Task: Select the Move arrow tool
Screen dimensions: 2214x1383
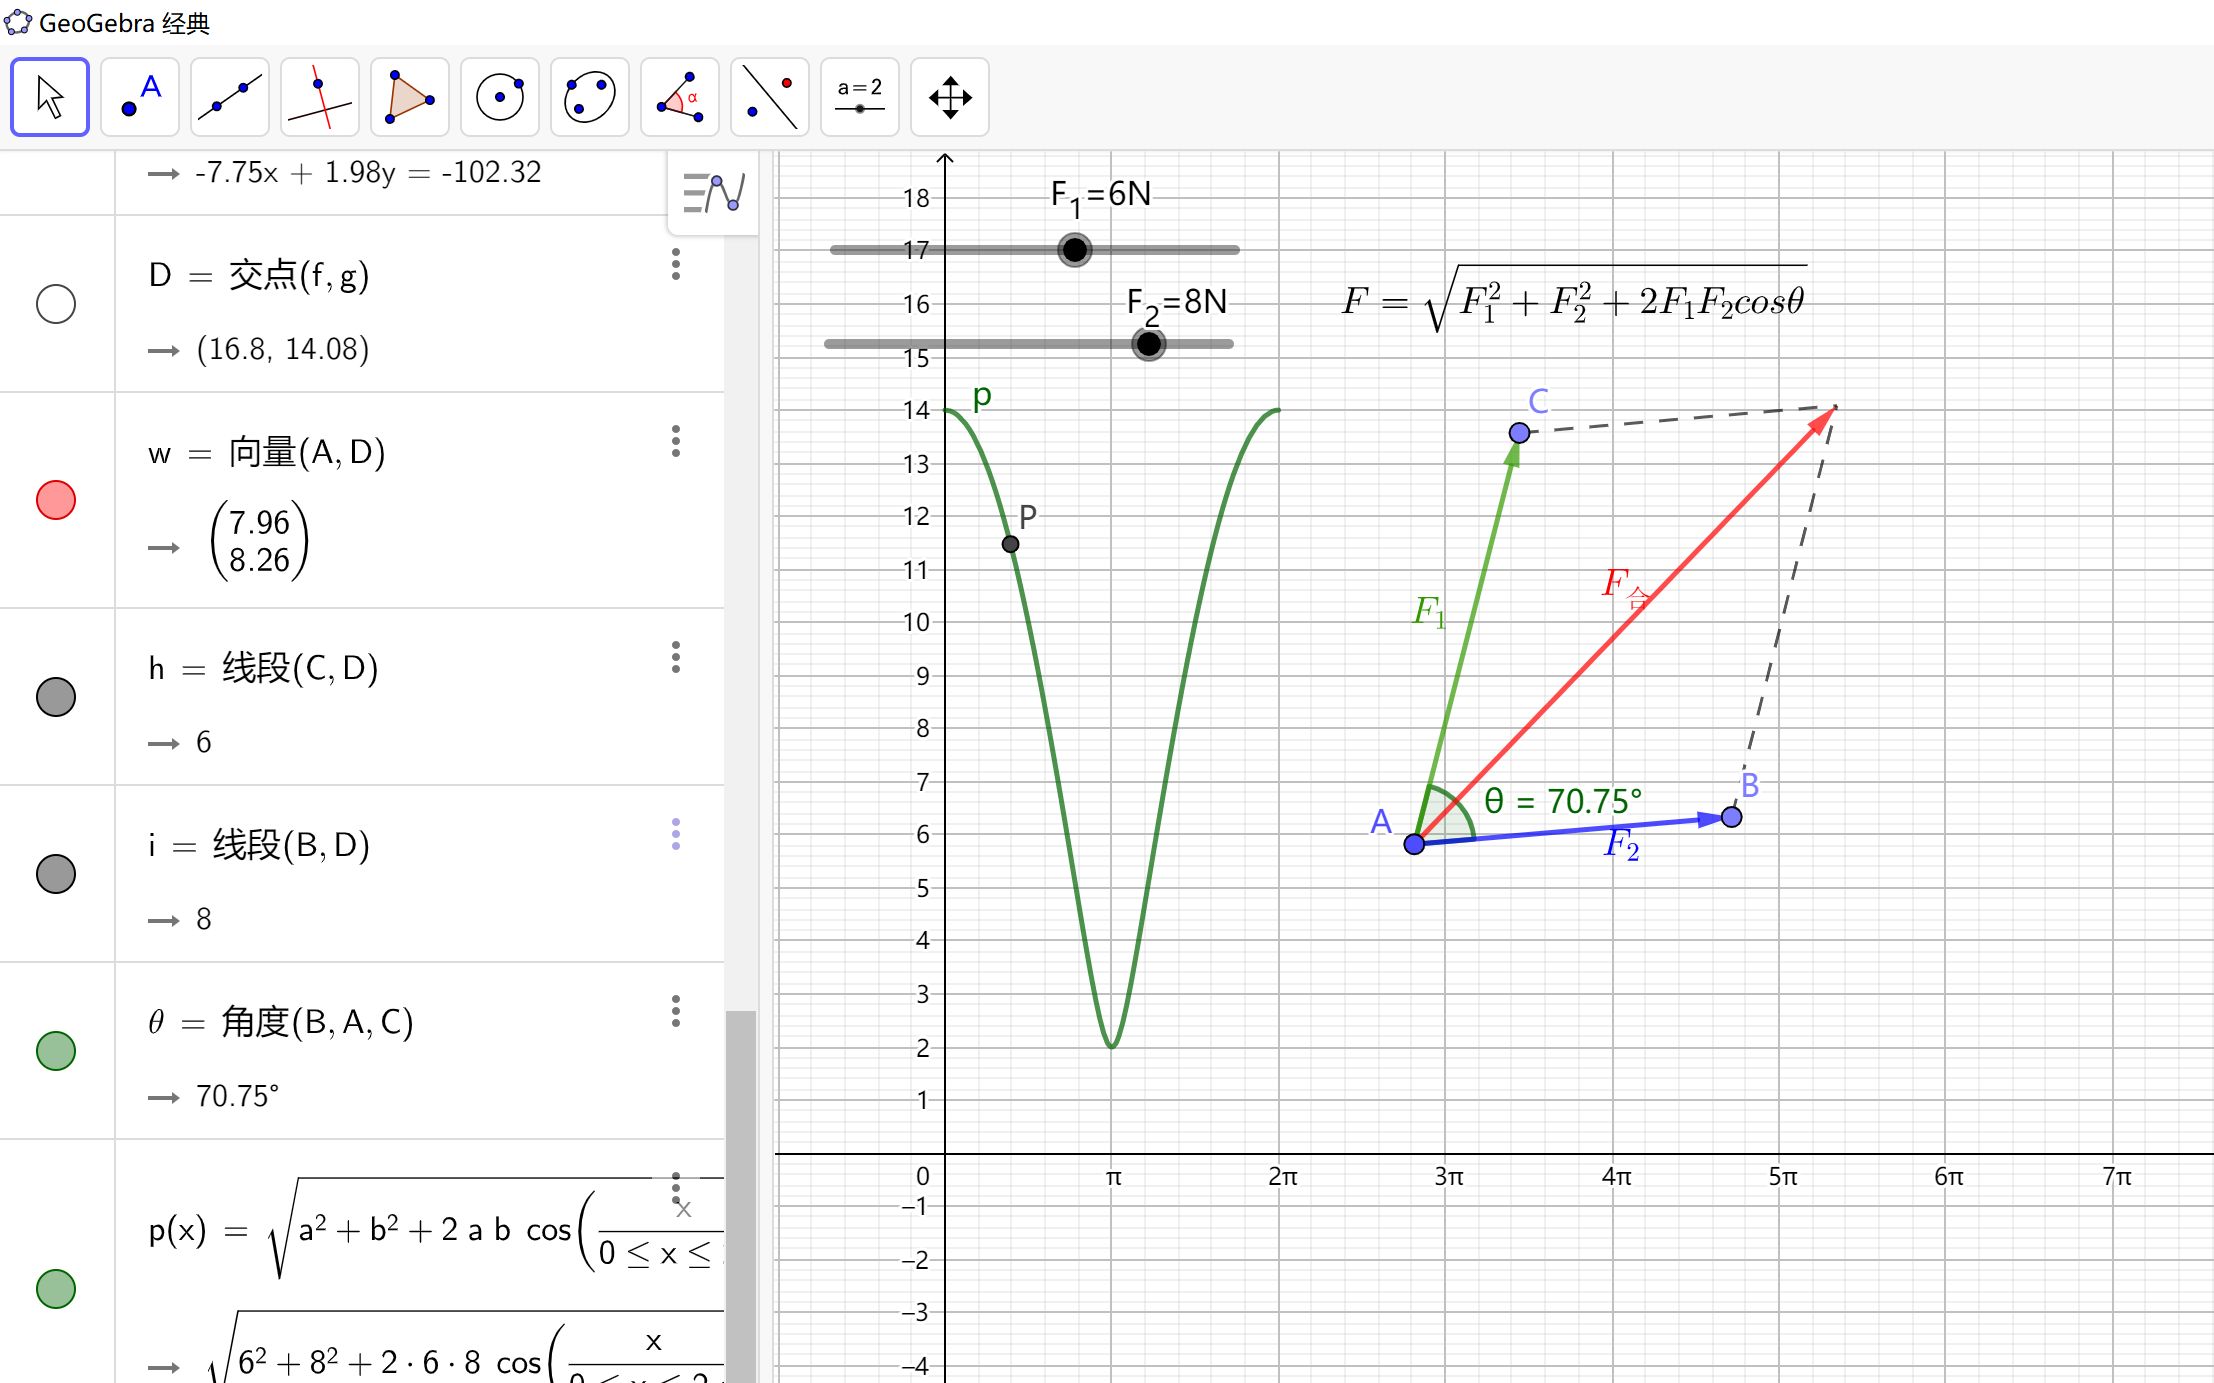Action: click(50, 97)
